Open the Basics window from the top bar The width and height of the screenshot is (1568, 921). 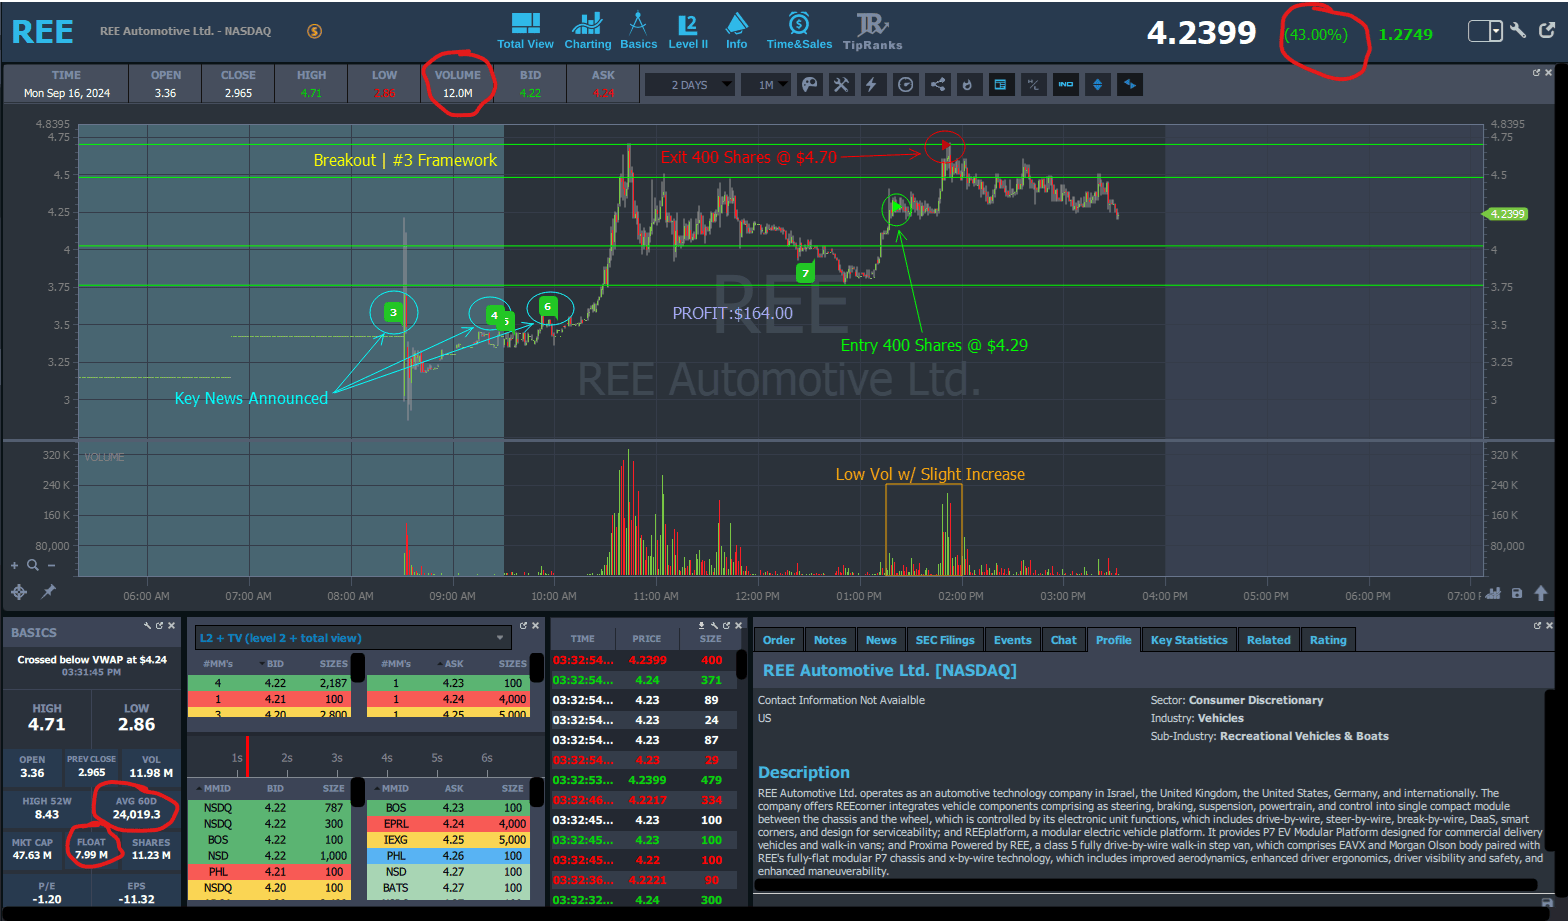(x=638, y=31)
